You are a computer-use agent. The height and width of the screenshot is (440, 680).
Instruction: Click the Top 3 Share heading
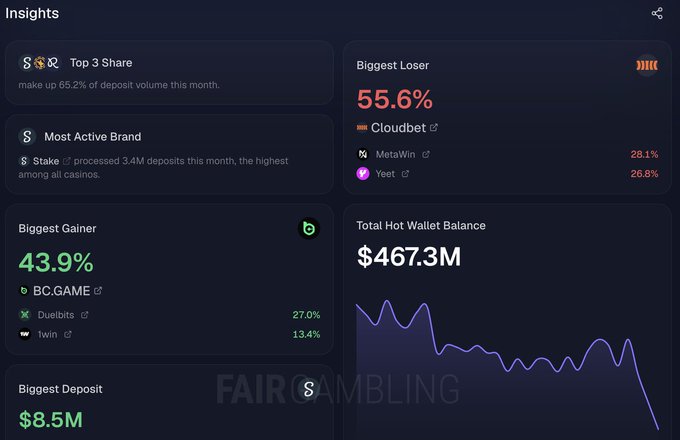point(101,63)
